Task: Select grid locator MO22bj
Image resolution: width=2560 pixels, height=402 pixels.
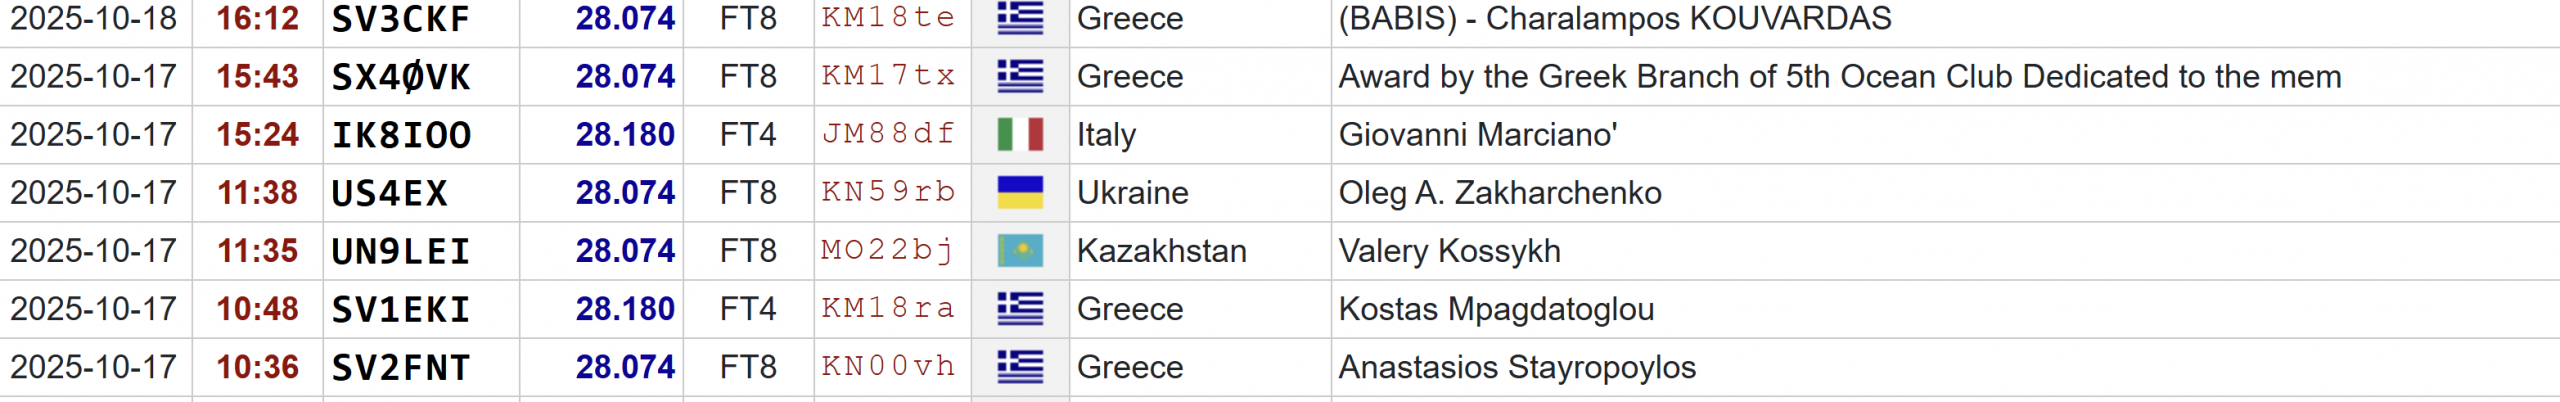Action: 888,250
